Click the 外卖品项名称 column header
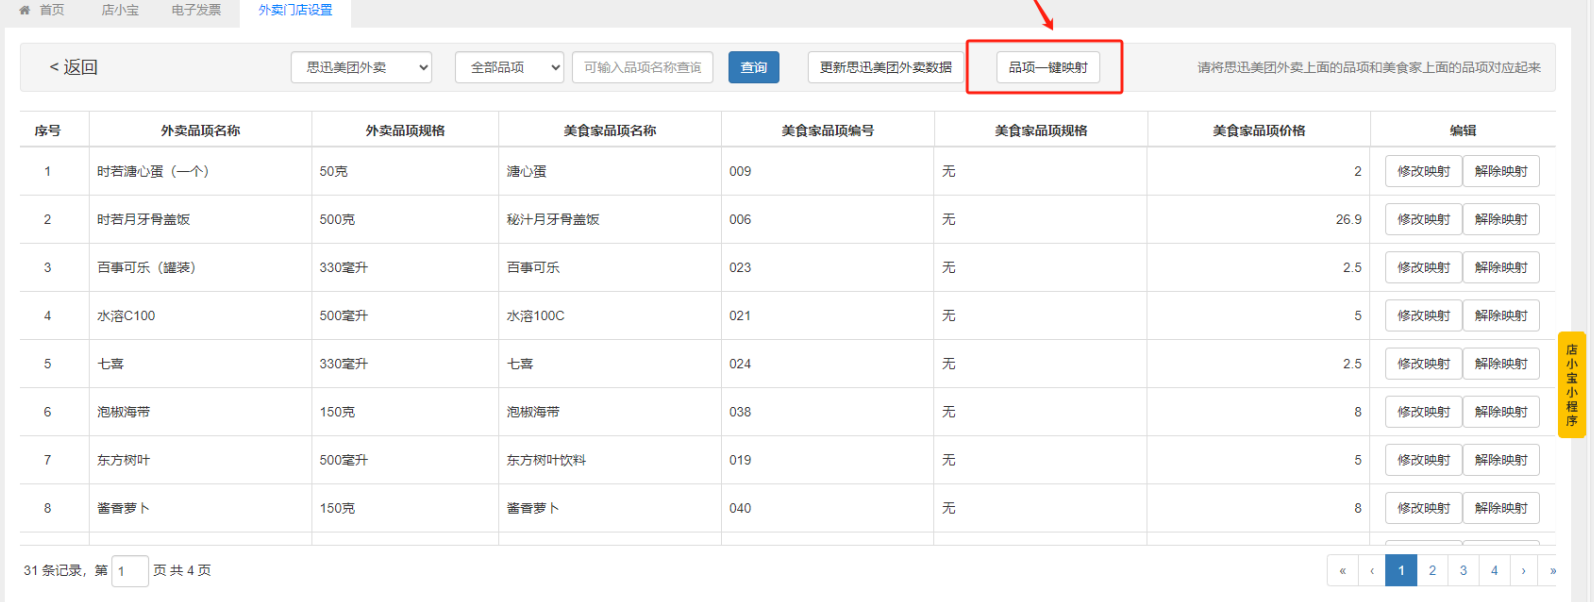Image resolution: width=1594 pixels, height=602 pixels. 200,130
